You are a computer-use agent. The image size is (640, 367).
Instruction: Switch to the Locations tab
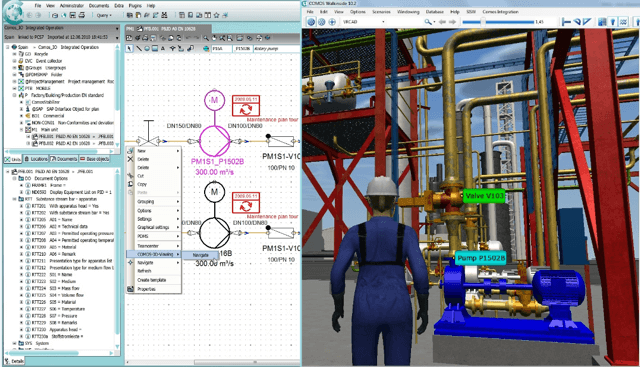[36, 159]
